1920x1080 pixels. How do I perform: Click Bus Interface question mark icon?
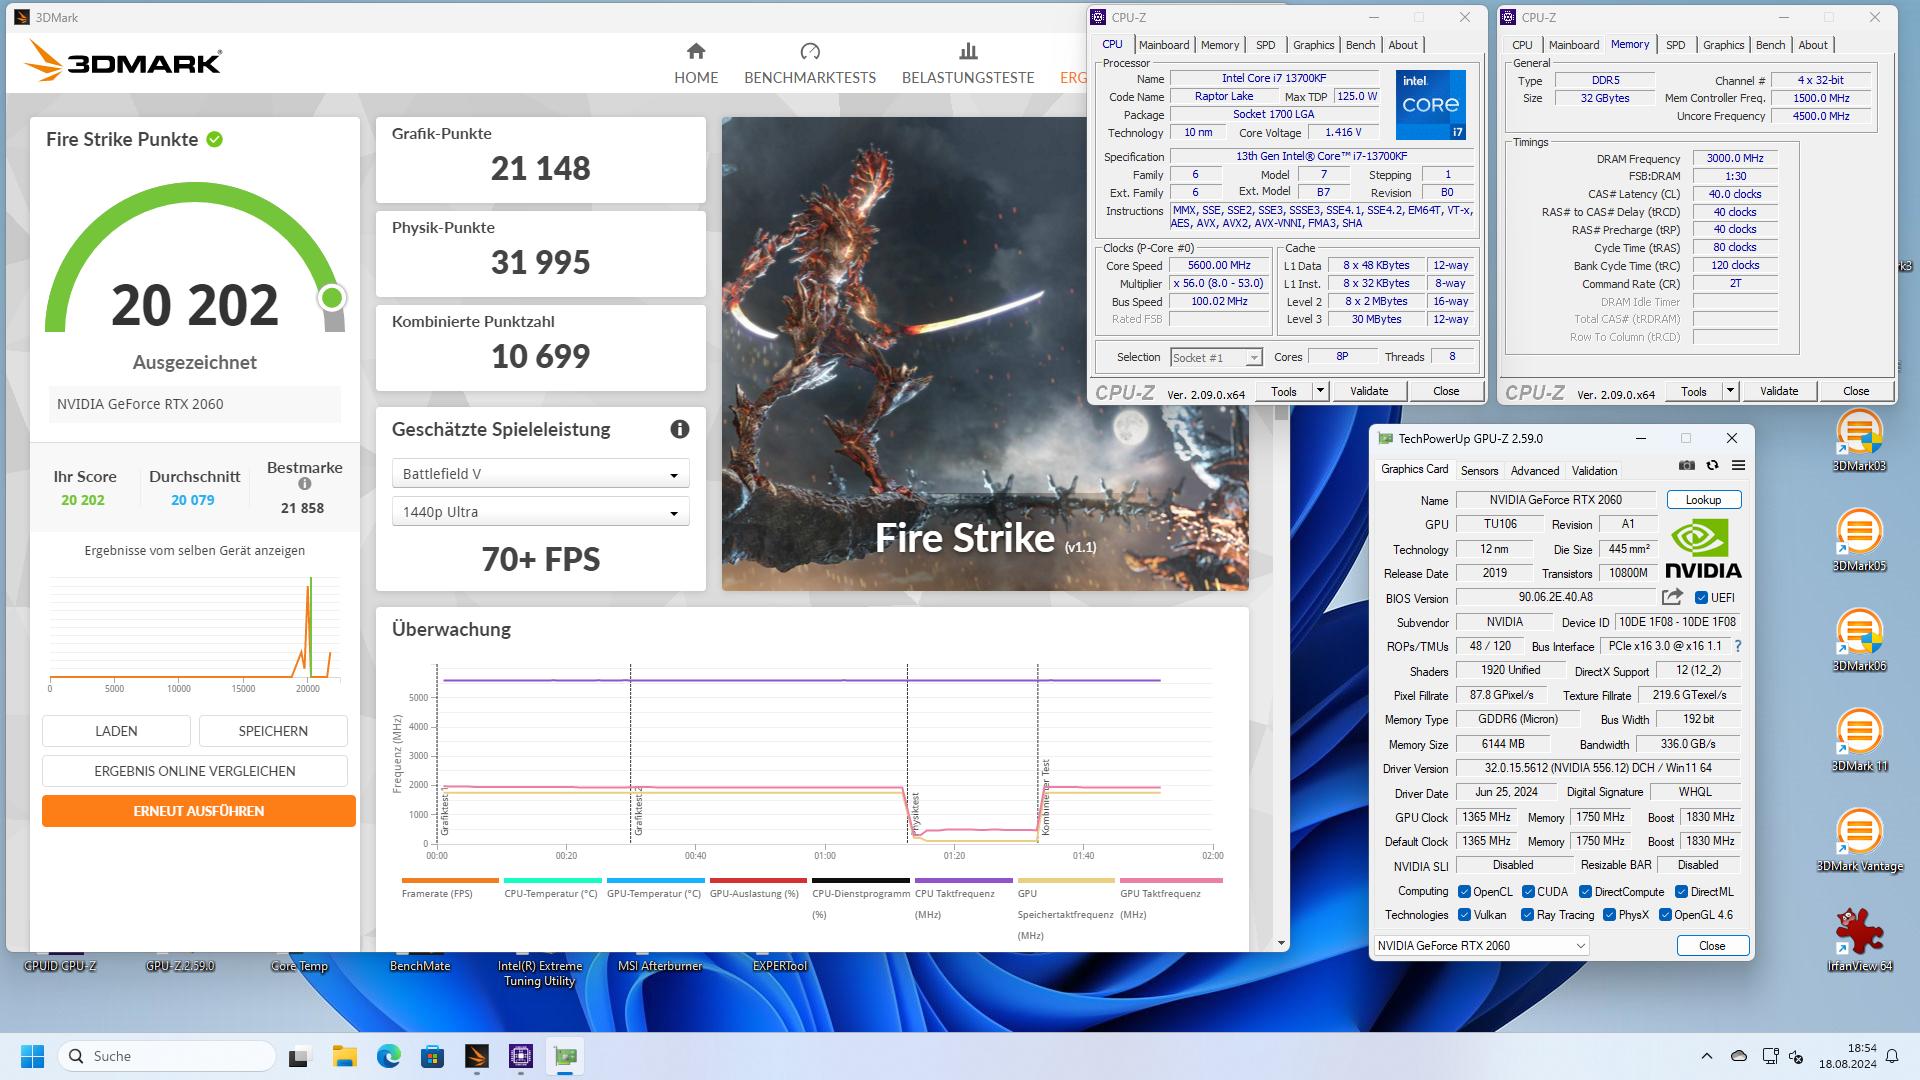point(1738,646)
